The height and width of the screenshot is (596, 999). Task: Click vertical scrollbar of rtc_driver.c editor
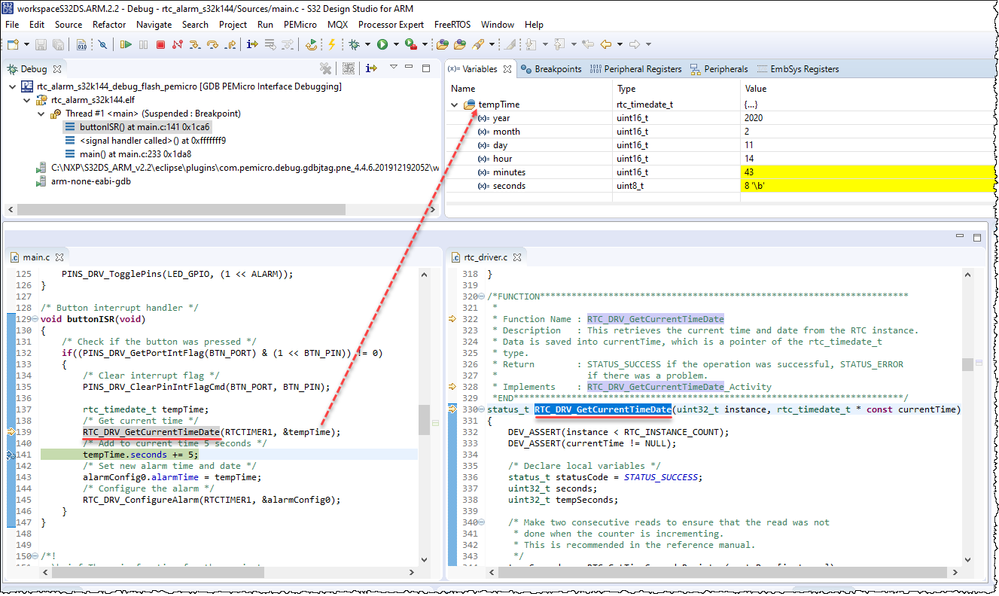(x=965, y=365)
